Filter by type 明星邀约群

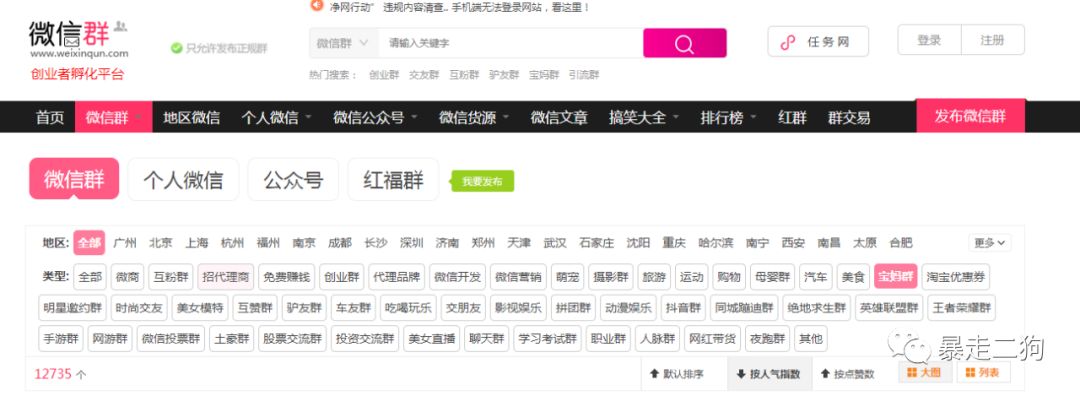coord(72,308)
